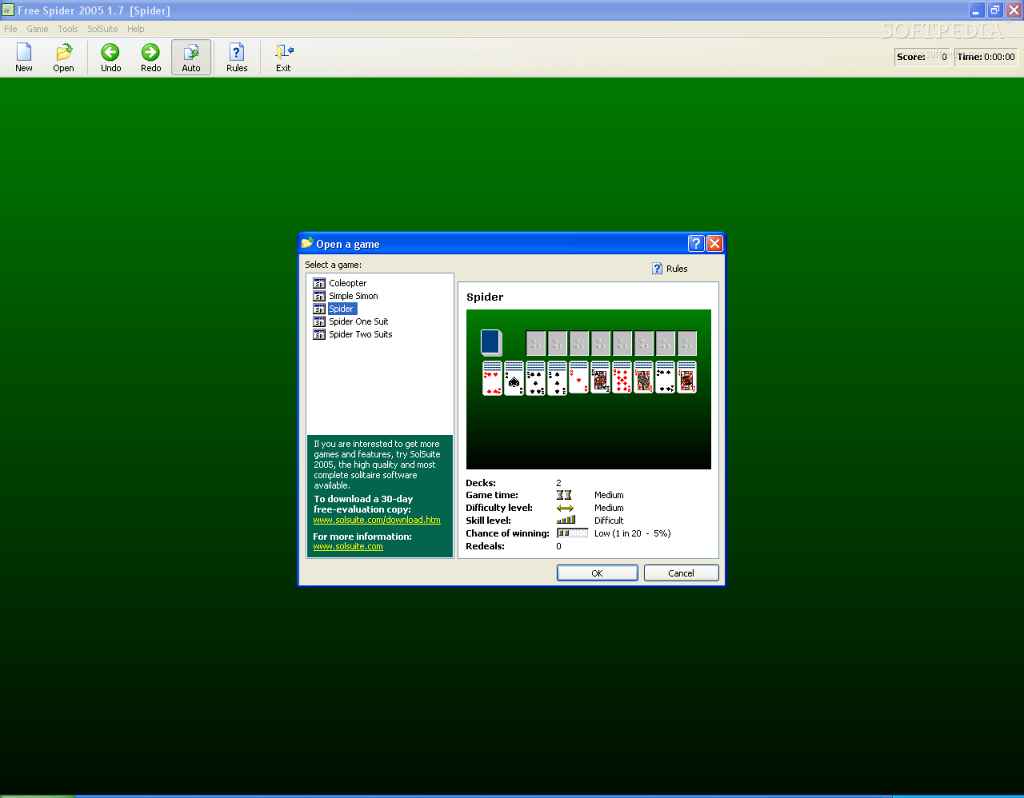Click the dialog help question button
Screen dimensions: 1024x798
pos(696,244)
